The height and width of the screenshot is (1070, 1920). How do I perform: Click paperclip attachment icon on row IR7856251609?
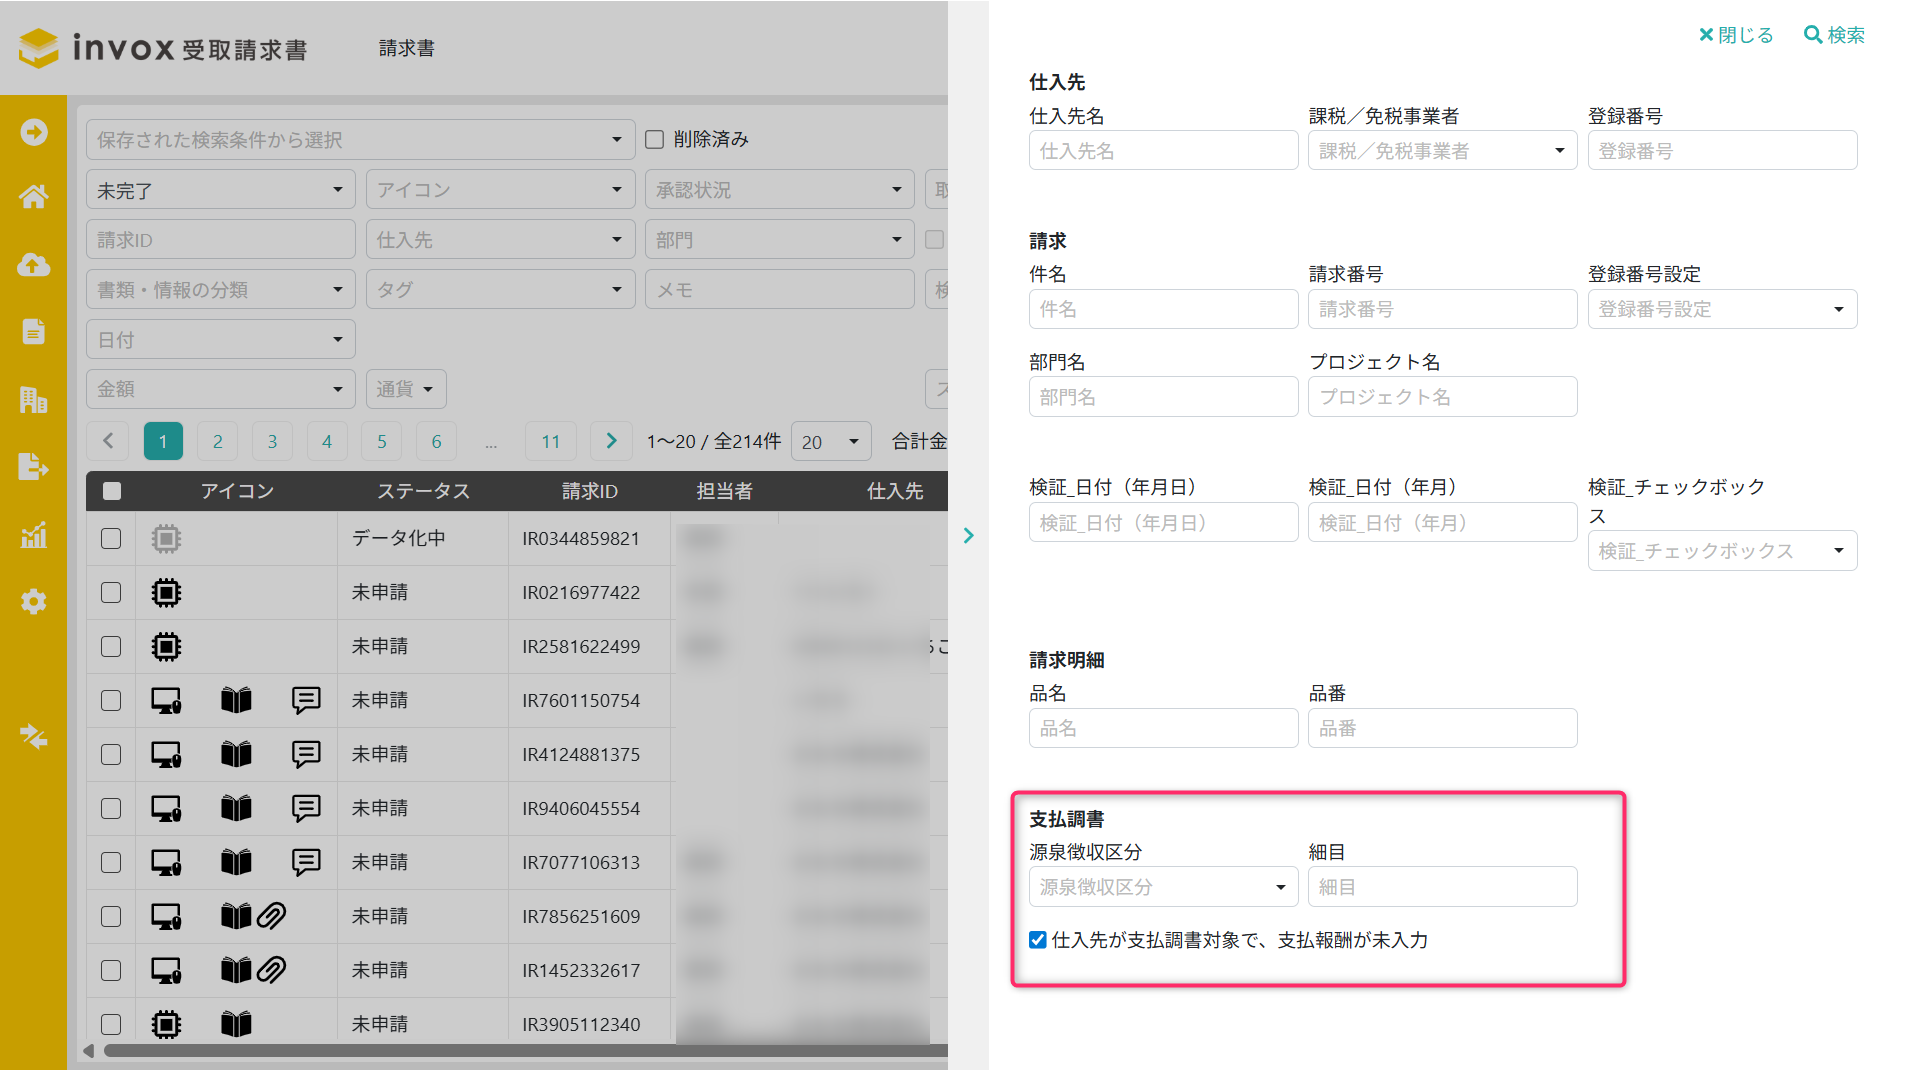pos(272,916)
